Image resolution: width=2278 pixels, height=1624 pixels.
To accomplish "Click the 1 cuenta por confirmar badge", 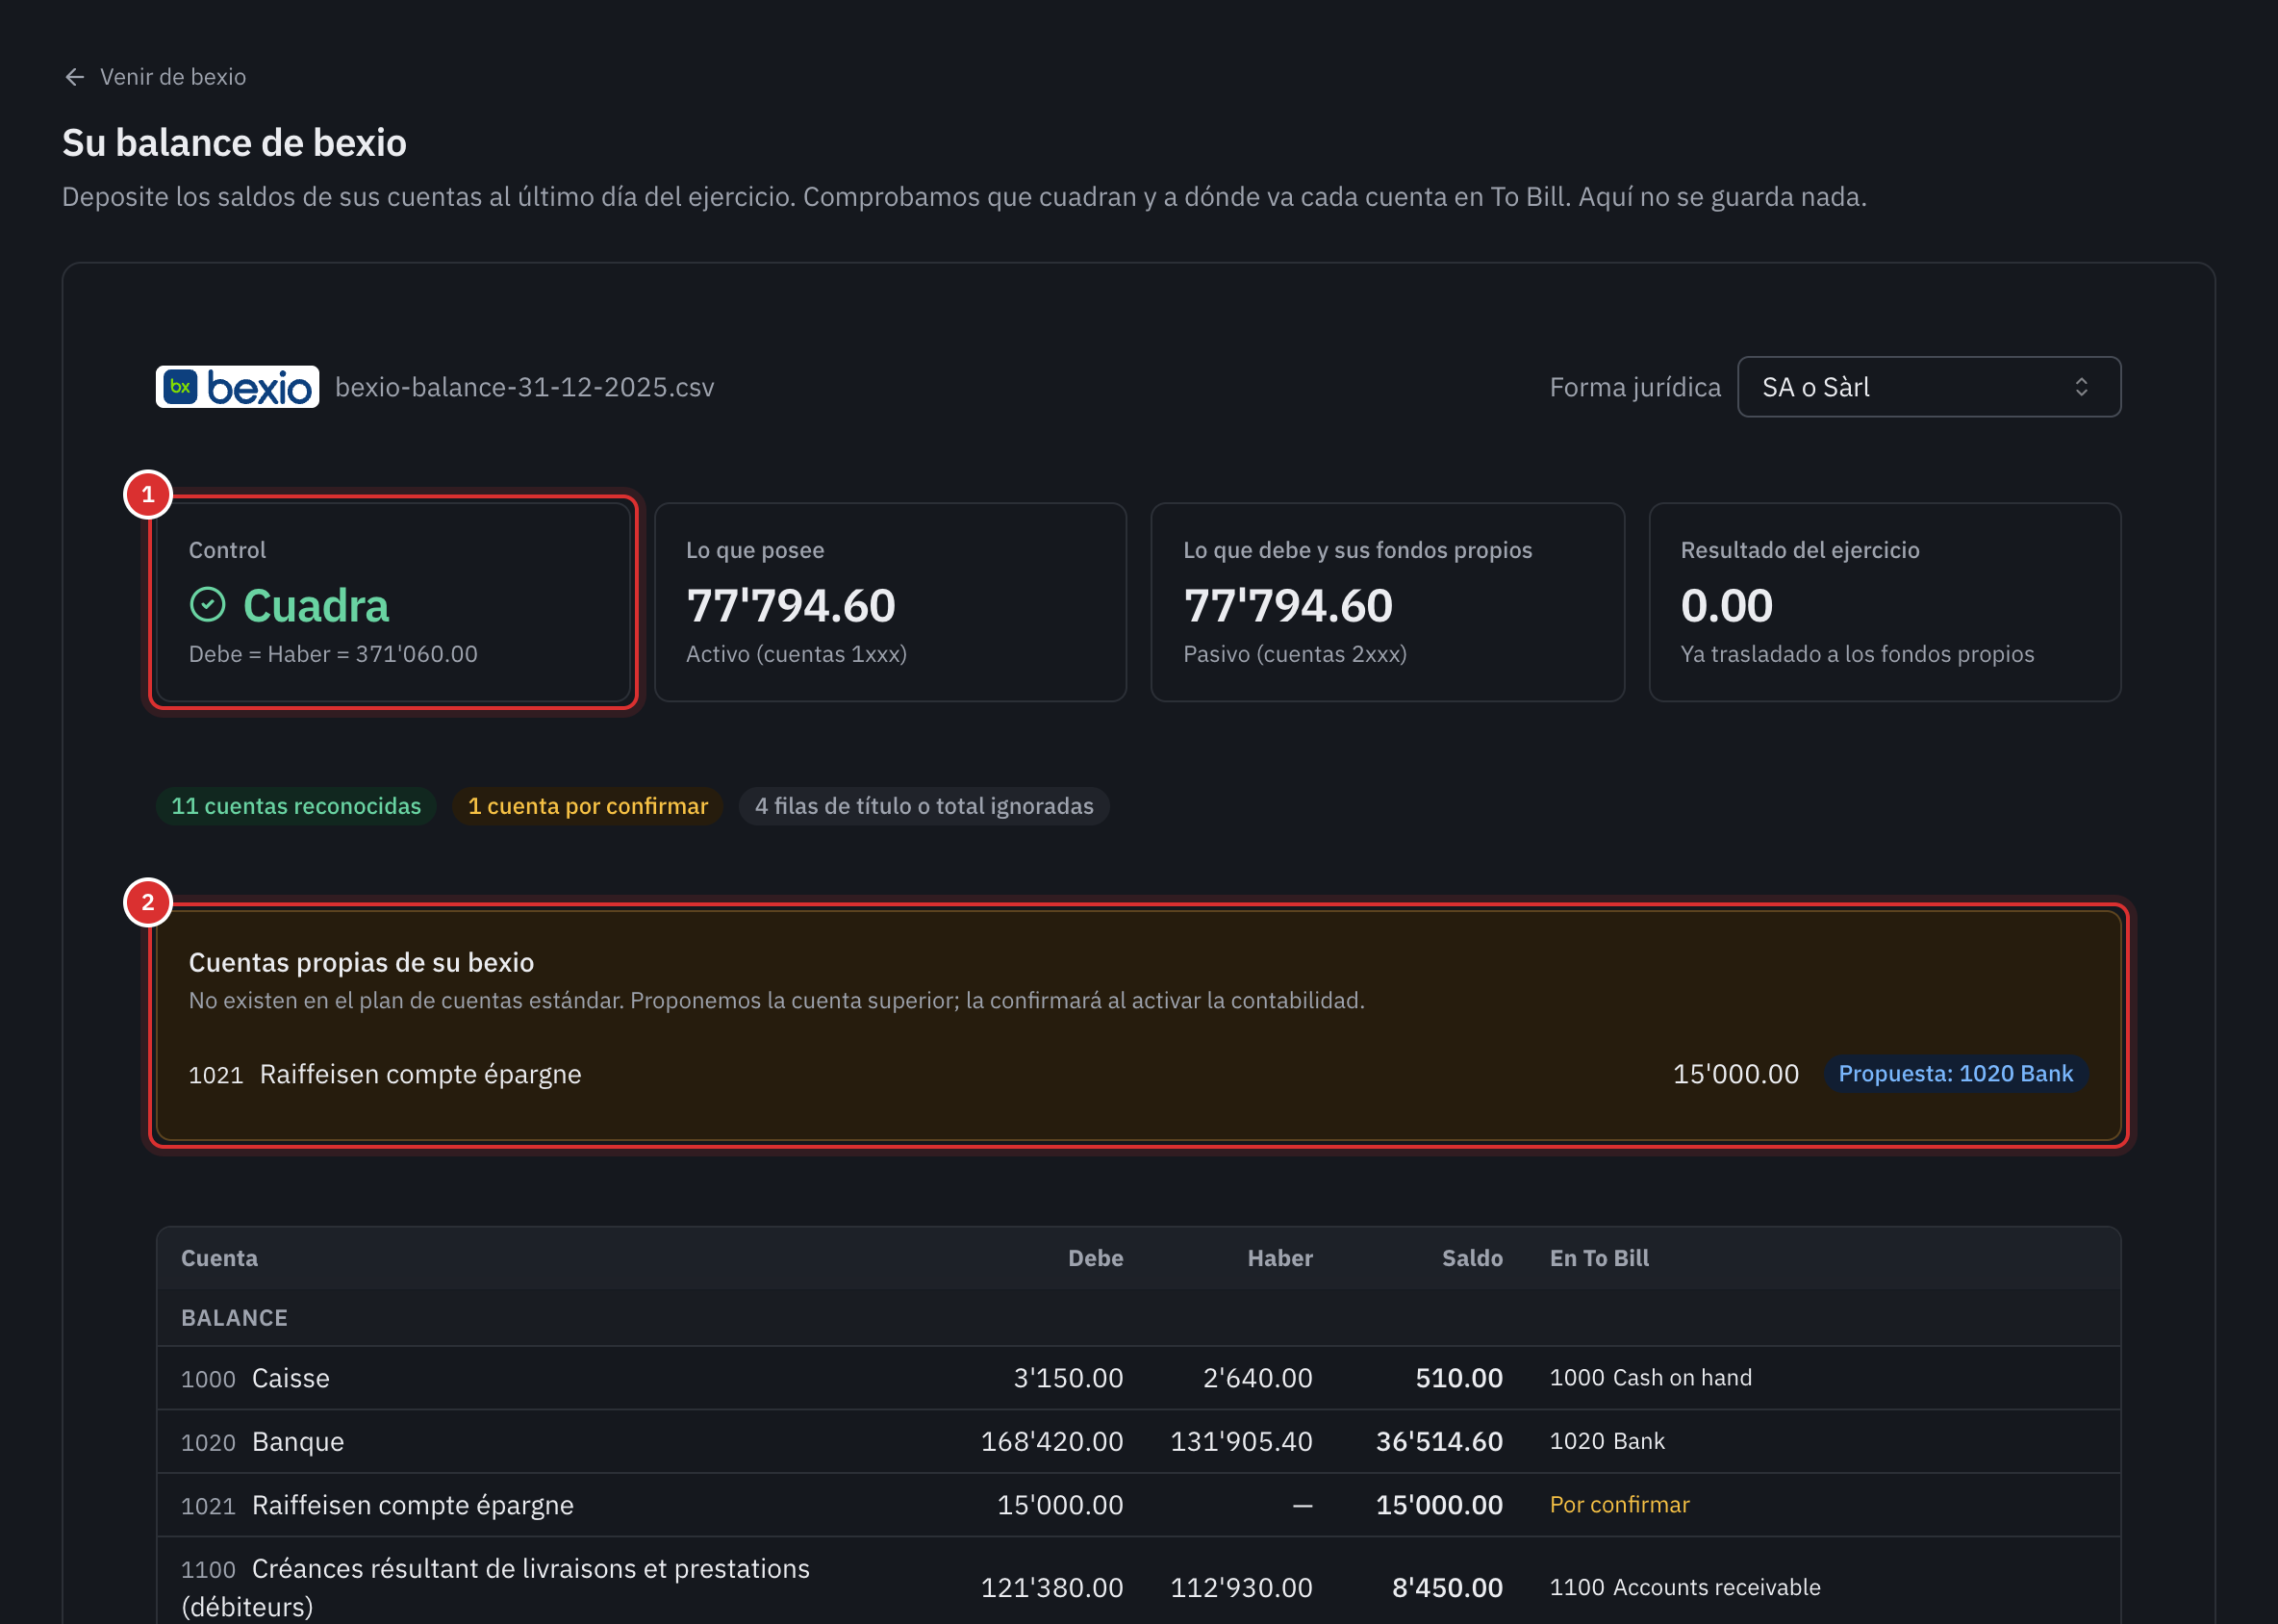I will pyautogui.click(x=588, y=806).
